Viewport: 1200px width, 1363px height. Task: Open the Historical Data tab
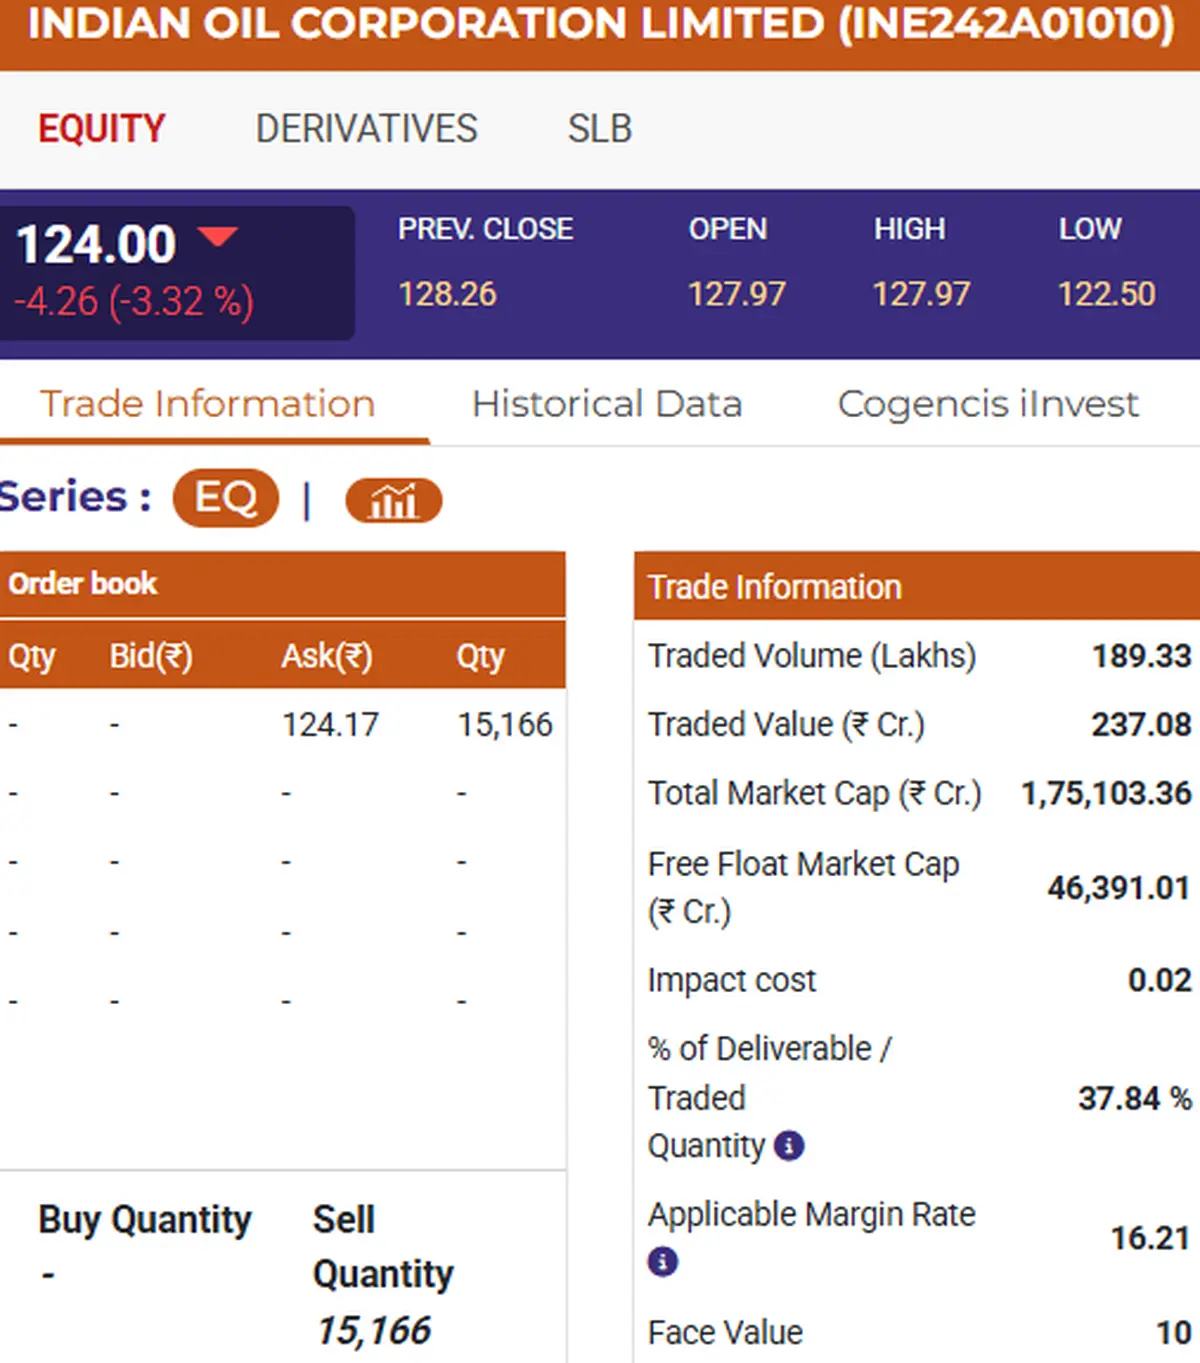(607, 404)
